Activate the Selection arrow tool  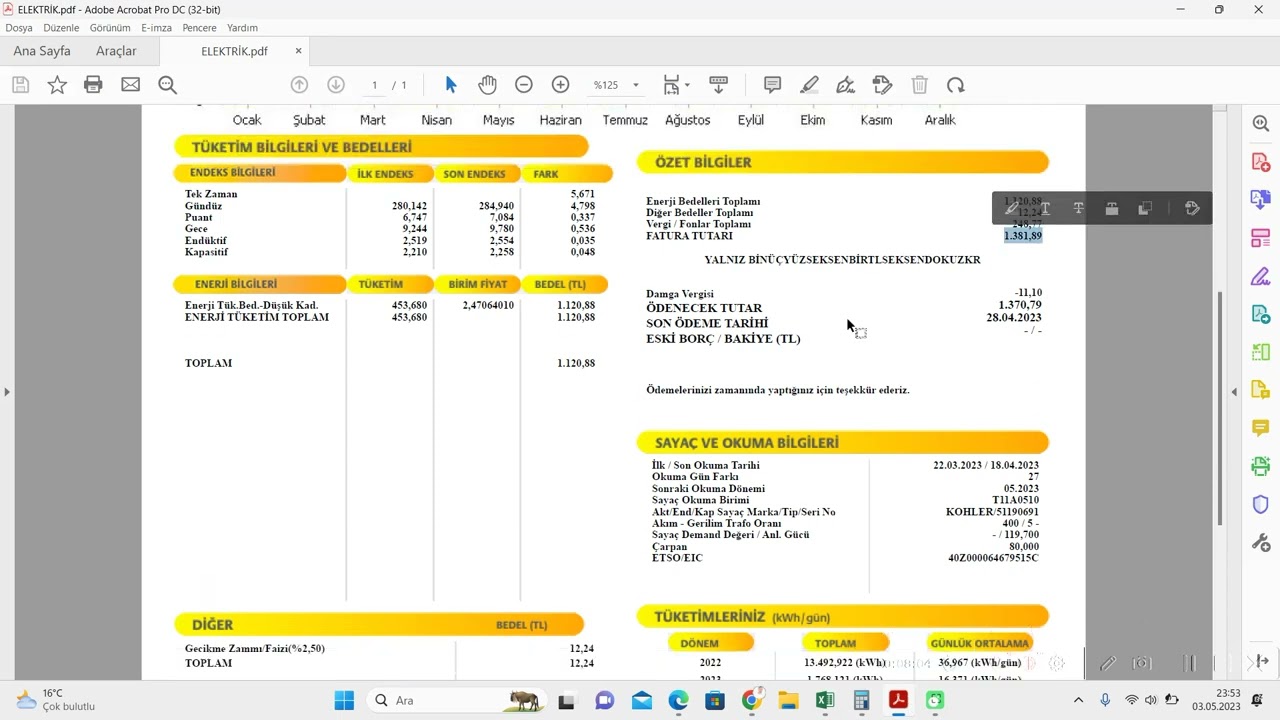point(450,85)
